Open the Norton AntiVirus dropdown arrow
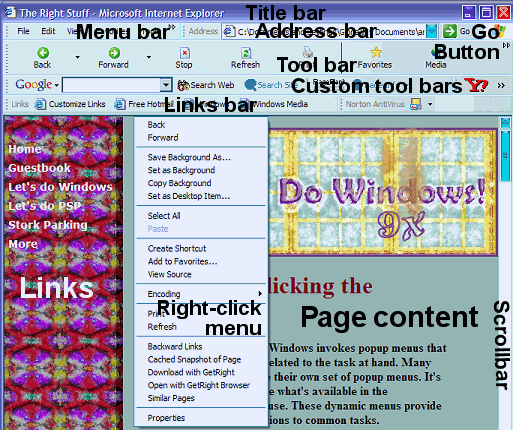This screenshot has width=513, height=430. pos(430,104)
